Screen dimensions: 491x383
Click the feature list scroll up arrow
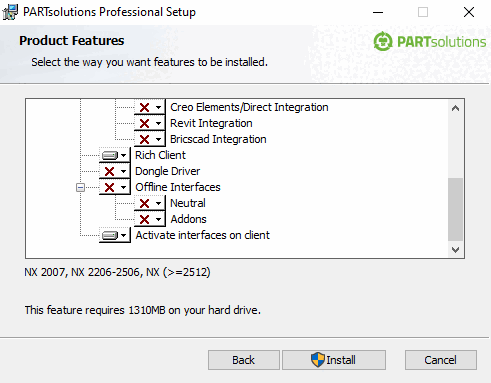pyautogui.click(x=455, y=108)
